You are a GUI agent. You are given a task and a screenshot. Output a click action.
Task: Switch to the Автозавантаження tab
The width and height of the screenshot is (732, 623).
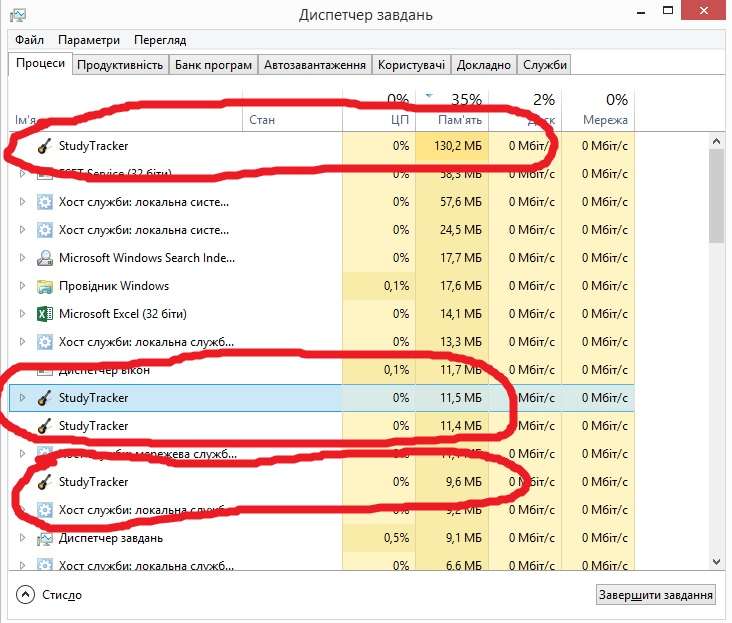pos(314,65)
